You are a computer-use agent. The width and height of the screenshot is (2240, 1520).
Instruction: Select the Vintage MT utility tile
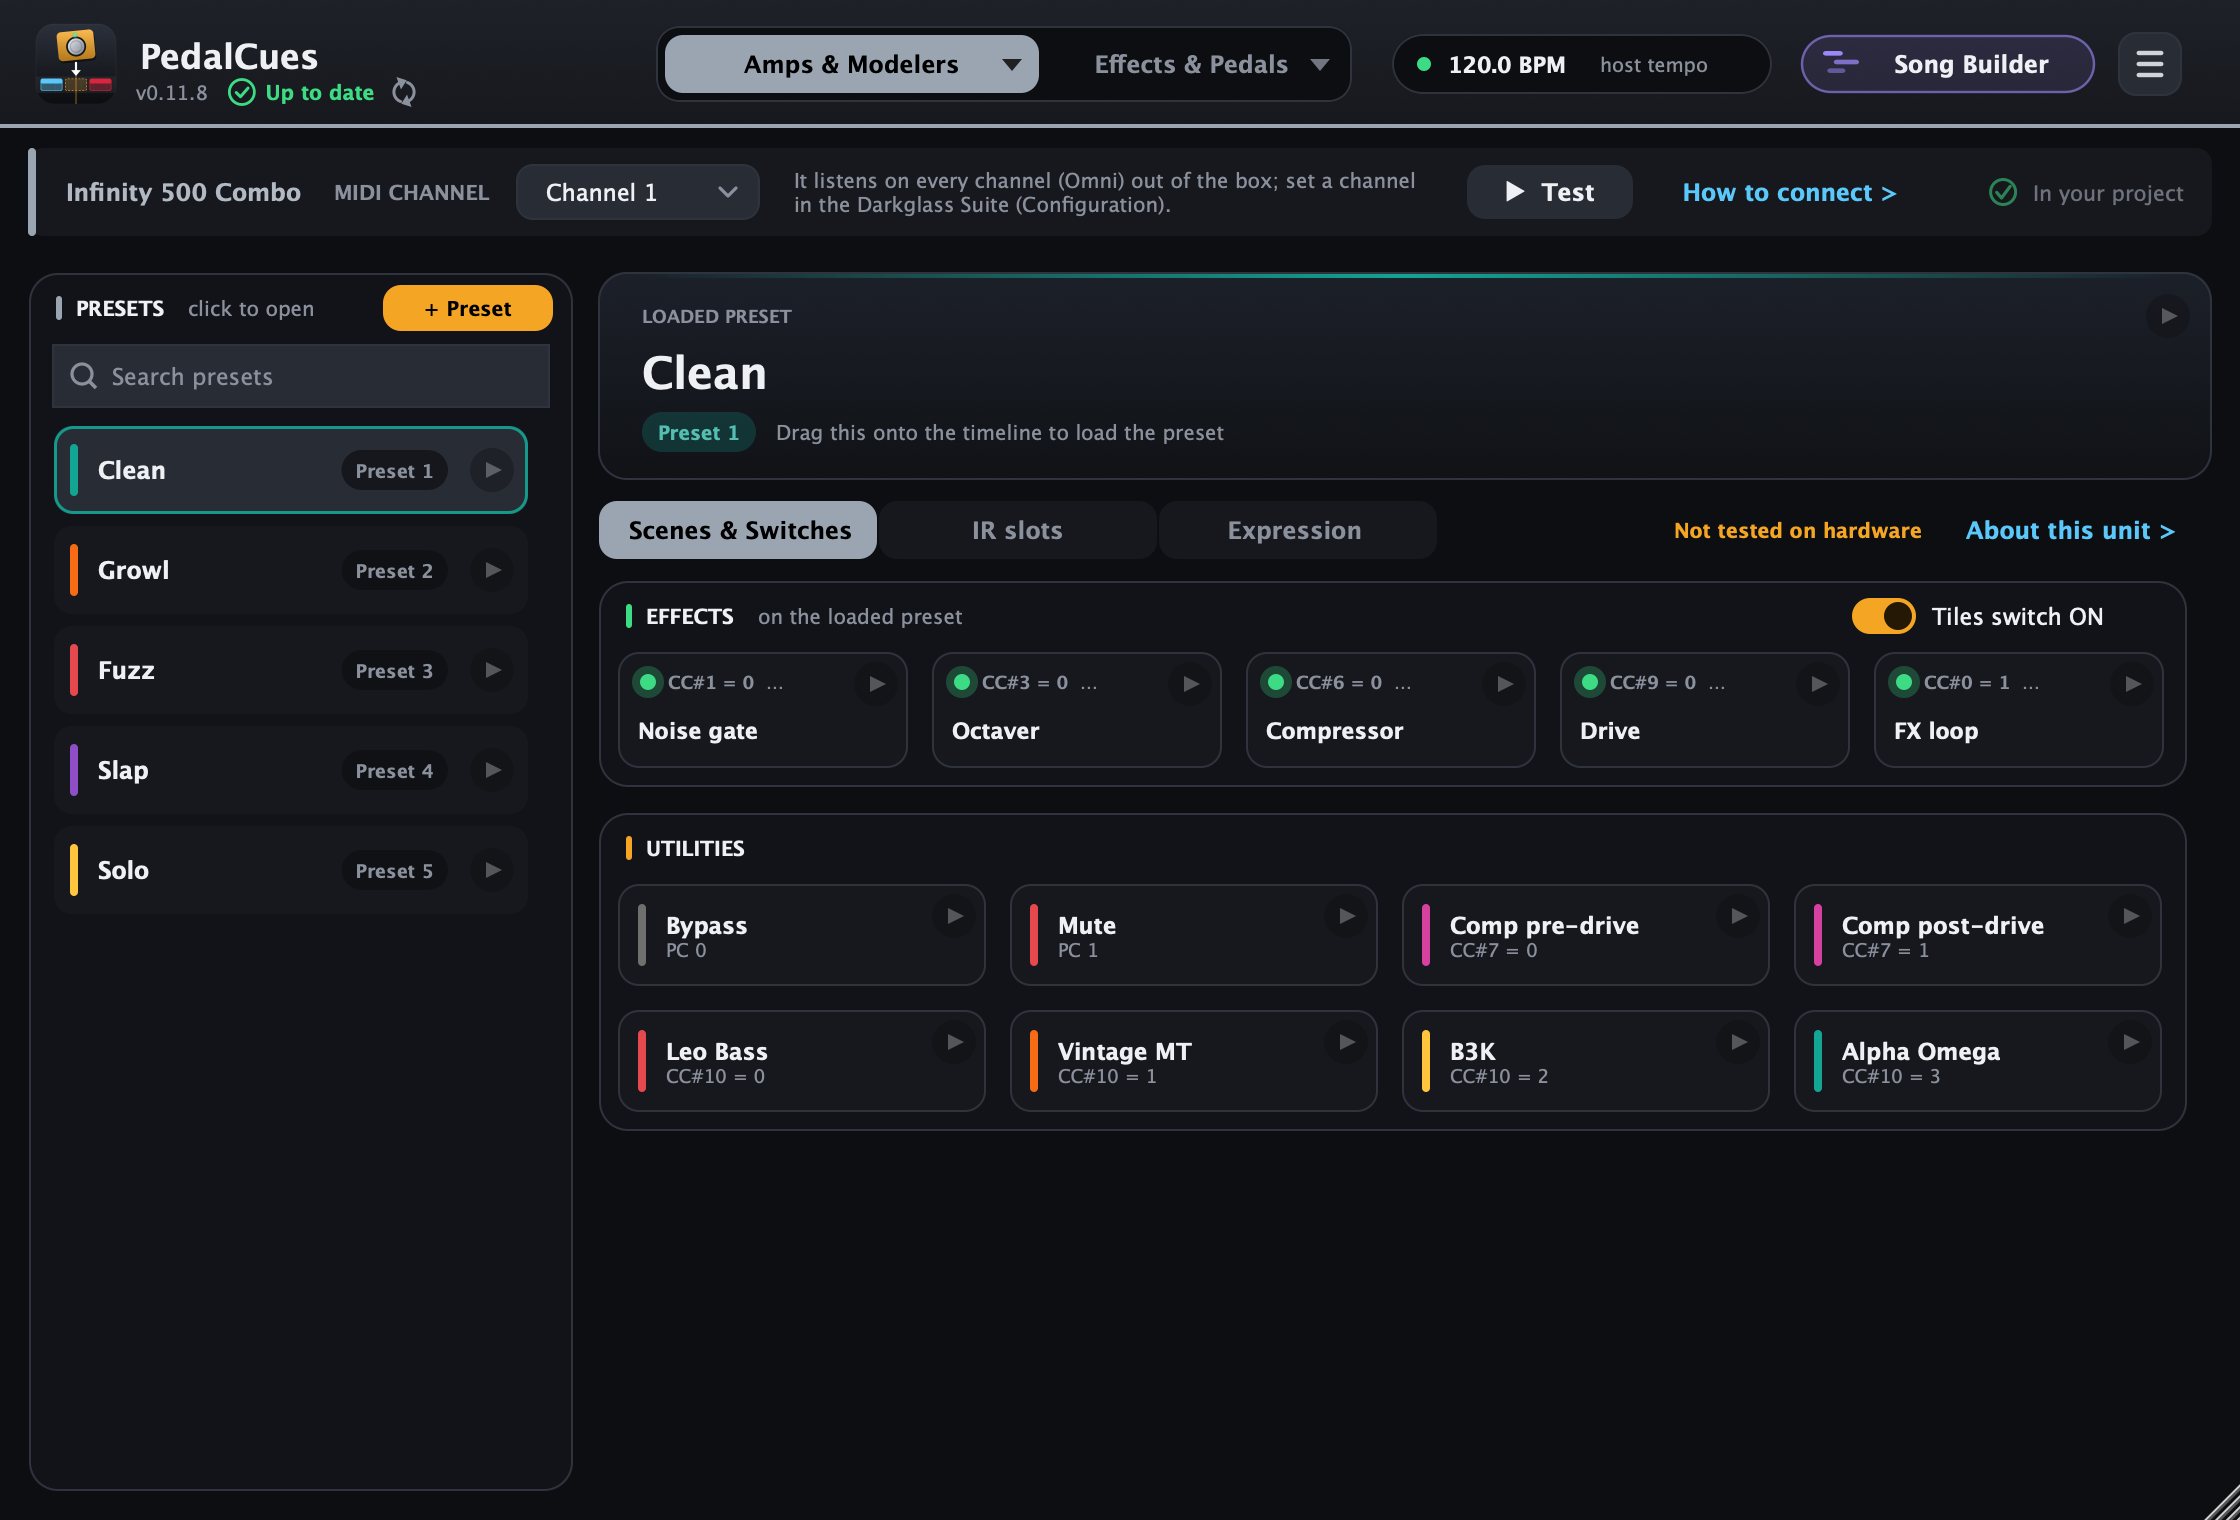tap(1193, 1061)
